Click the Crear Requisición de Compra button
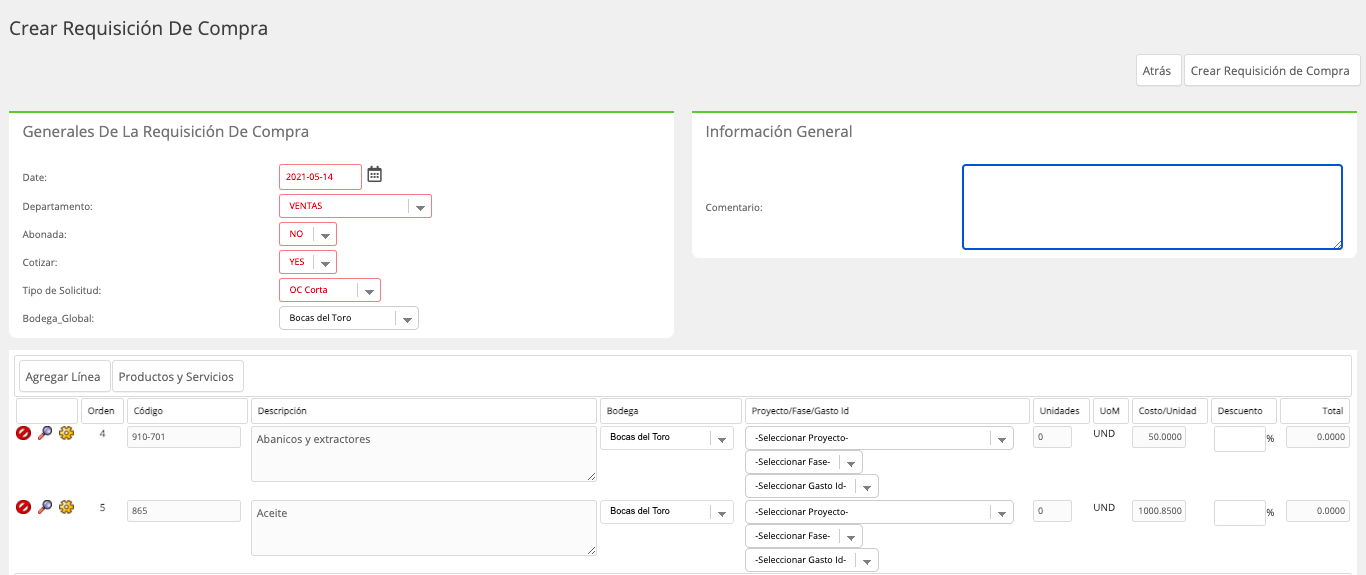This screenshot has width=1366, height=575. point(1271,71)
